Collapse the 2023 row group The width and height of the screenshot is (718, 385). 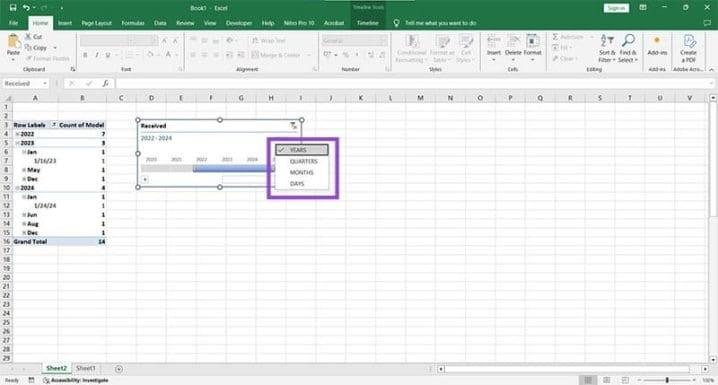(17, 143)
